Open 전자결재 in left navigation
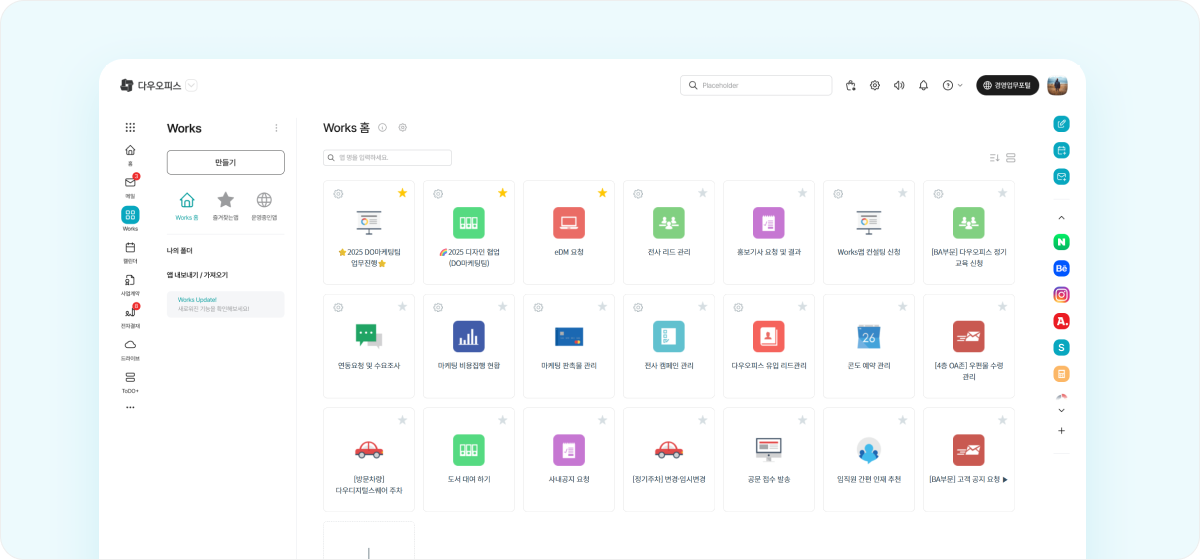Image resolution: width=1200 pixels, height=560 pixels. (x=130, y=316)
